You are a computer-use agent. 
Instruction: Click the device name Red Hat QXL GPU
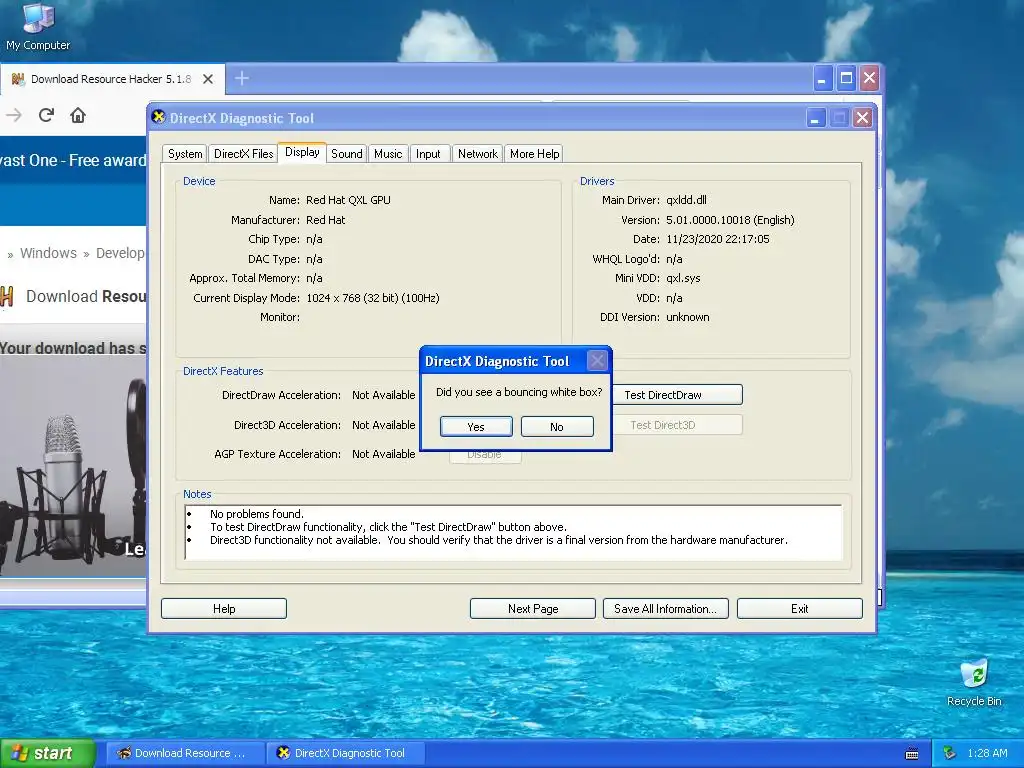pos(348,200)
